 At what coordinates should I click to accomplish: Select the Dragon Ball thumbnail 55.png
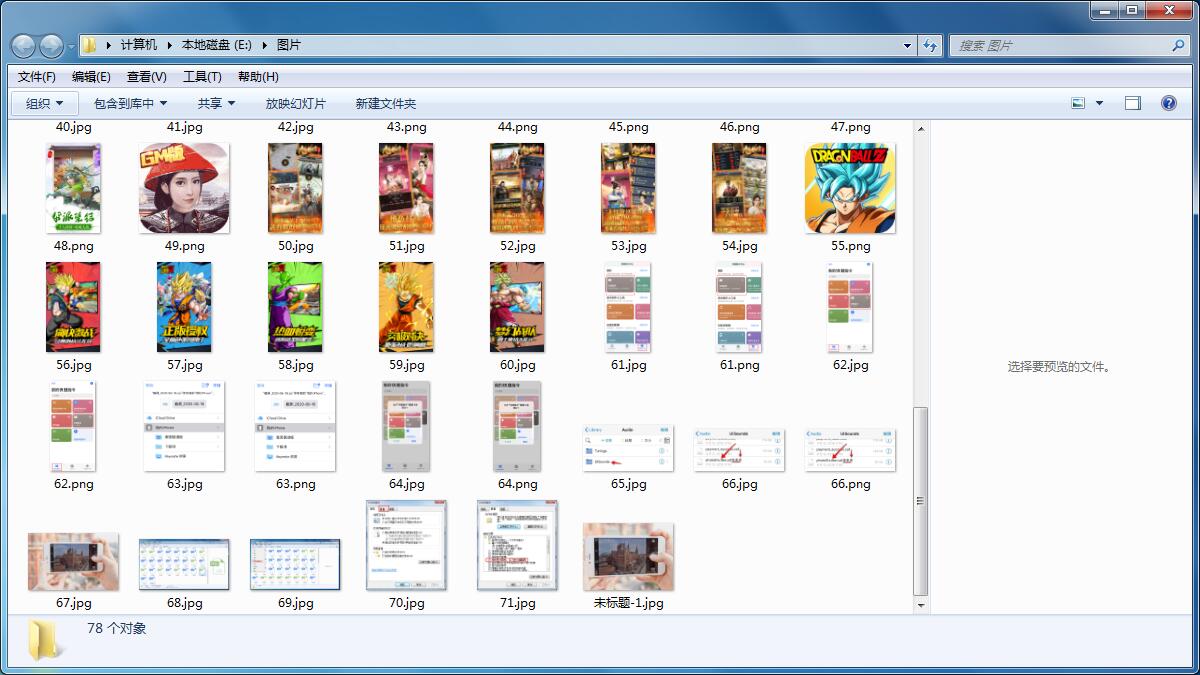(849, 188)
